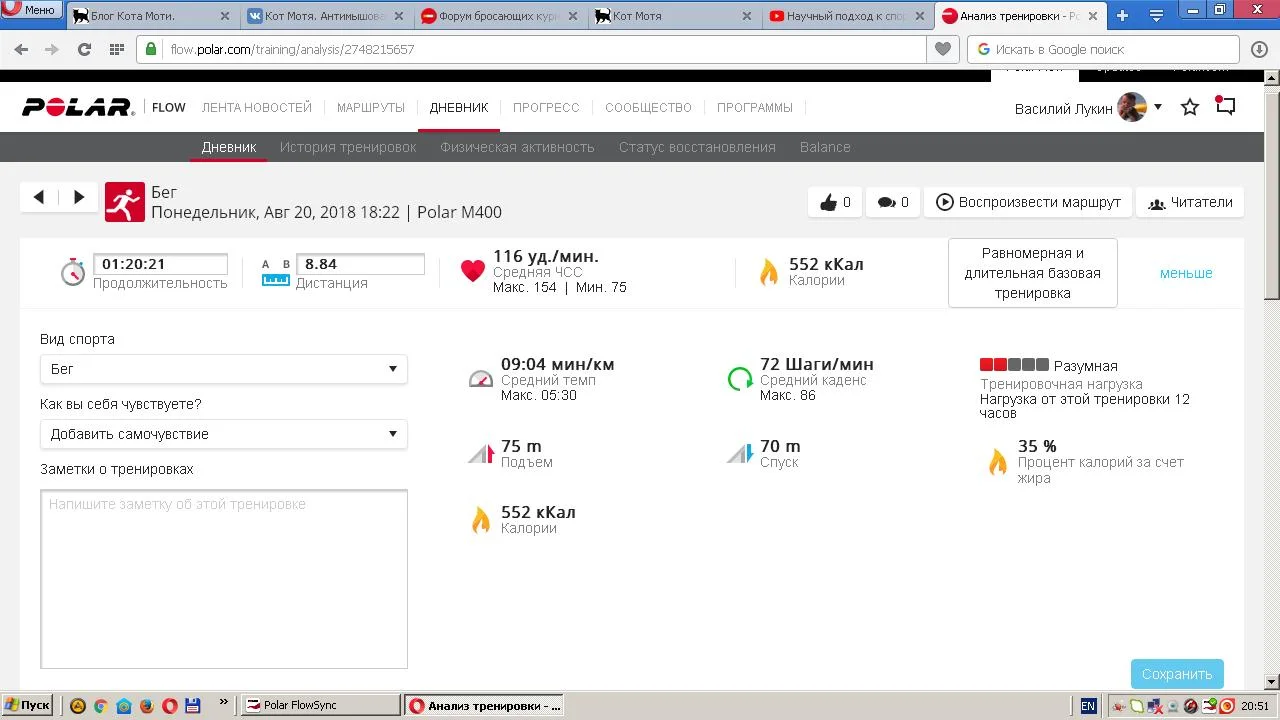Click the taskbar clock showing 20:51
The image size is (1280, 720).
click(1255, 706)
